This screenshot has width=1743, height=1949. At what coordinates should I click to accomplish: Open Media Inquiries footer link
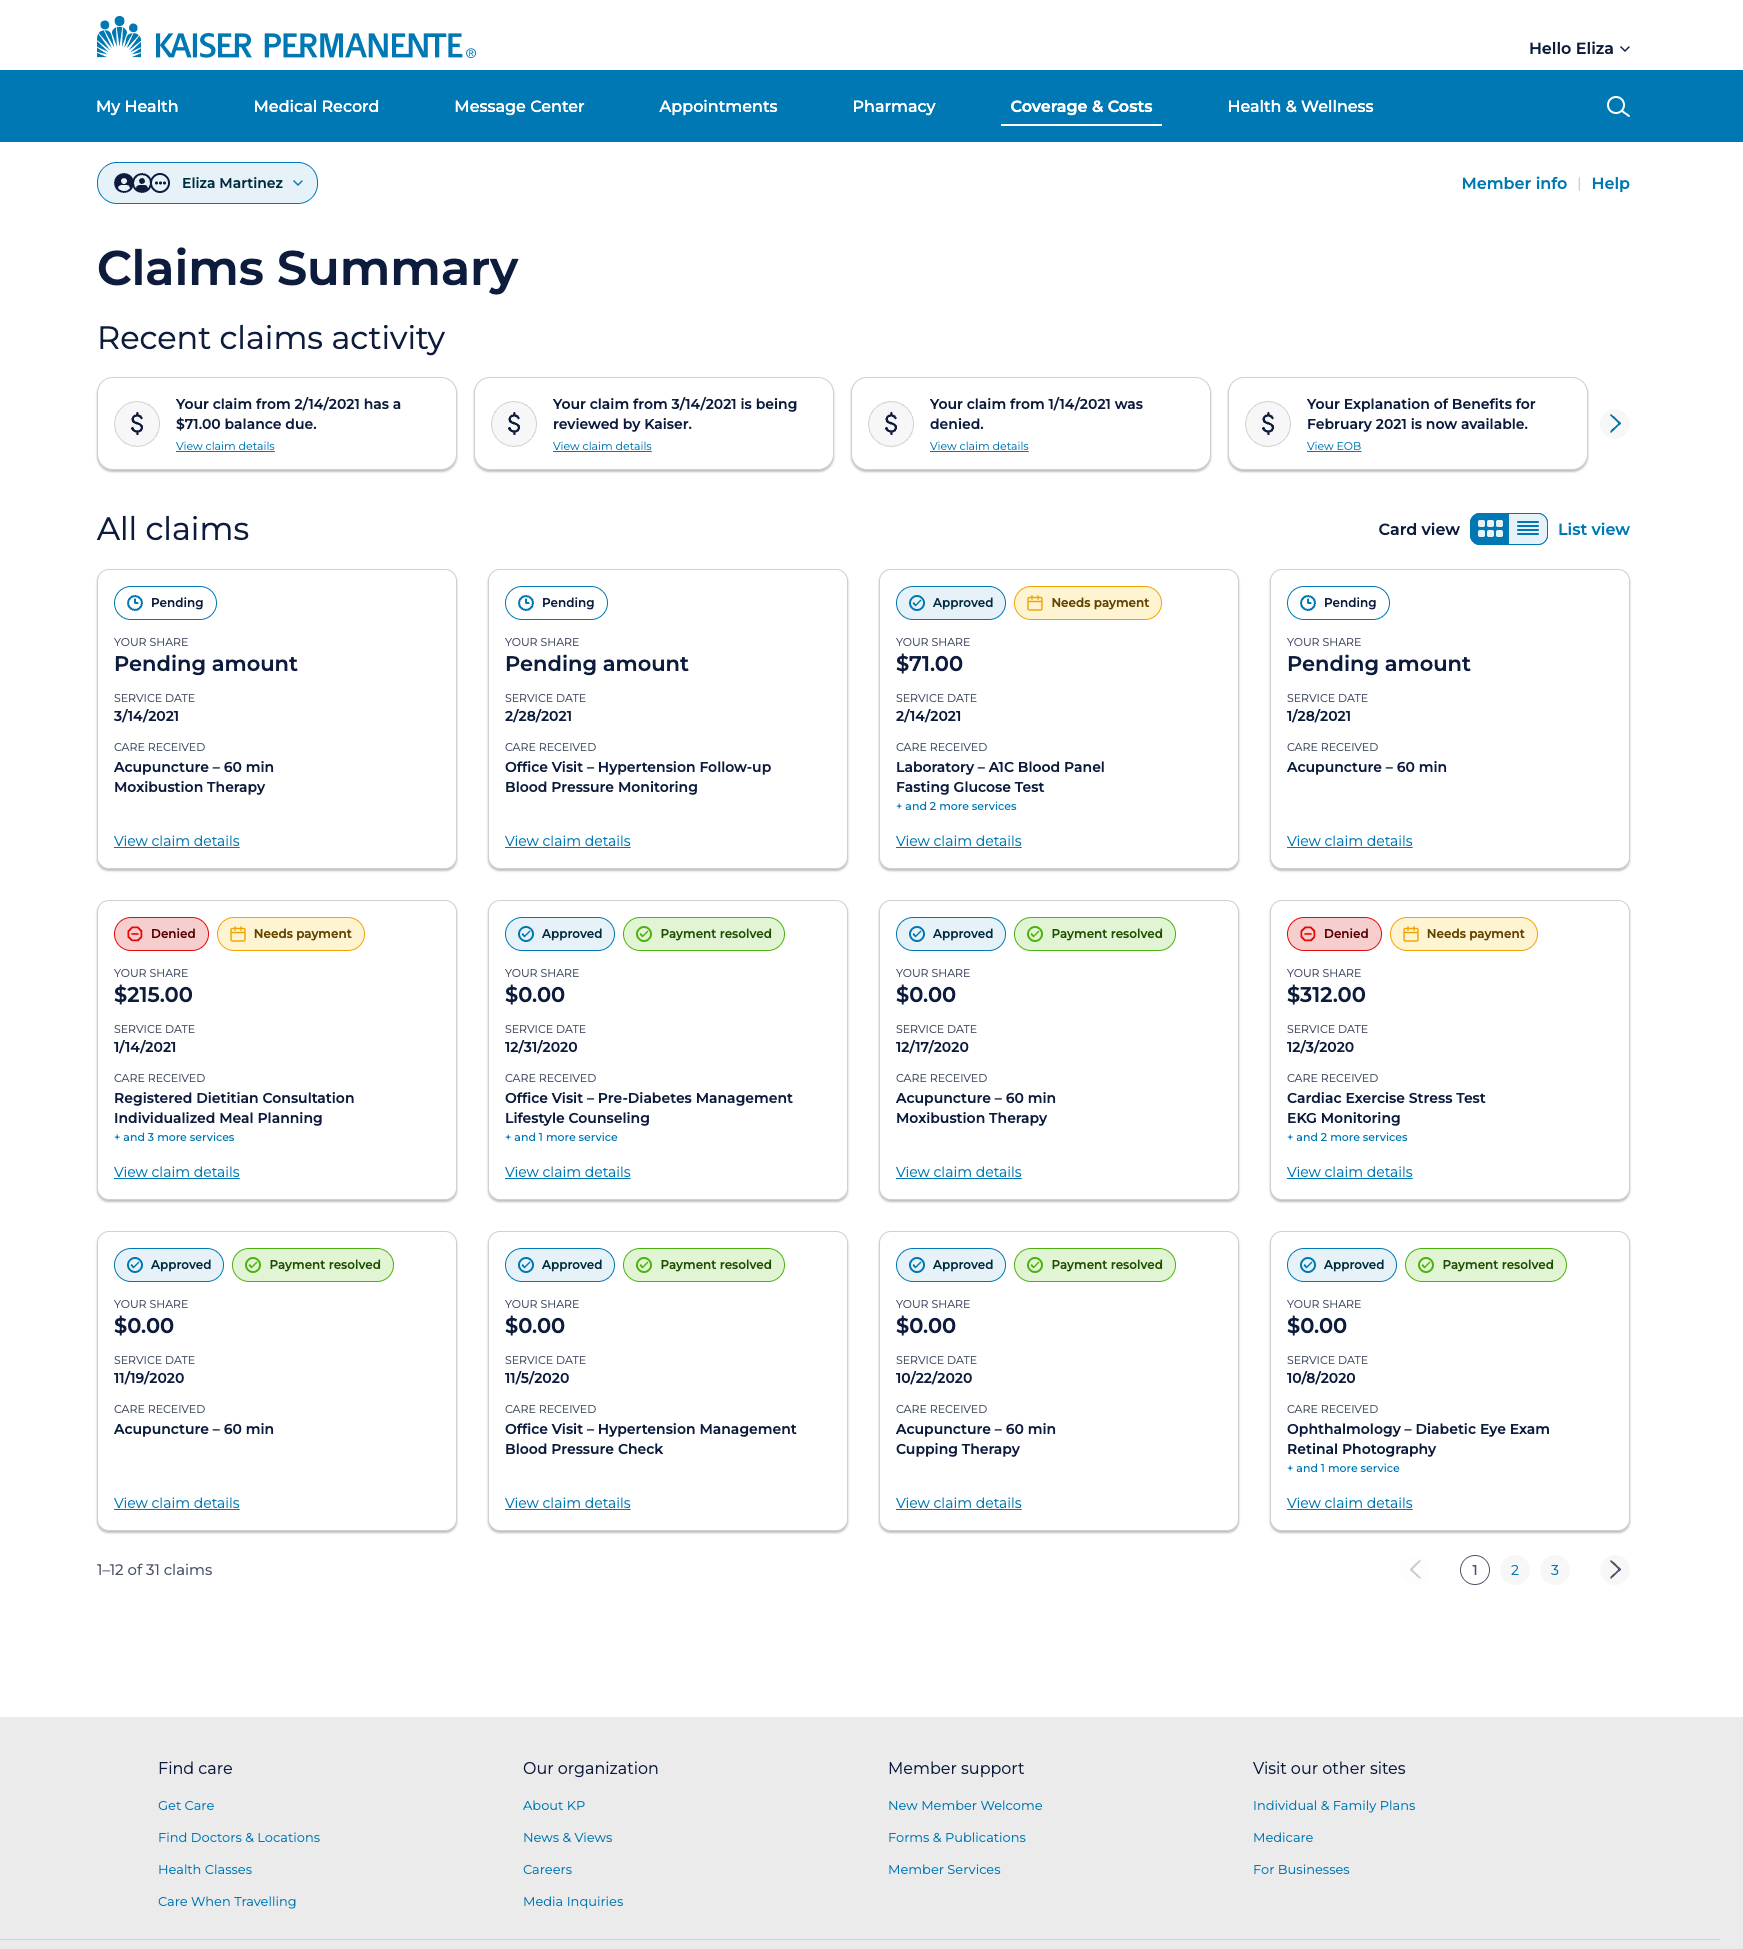pos(573,1901)
